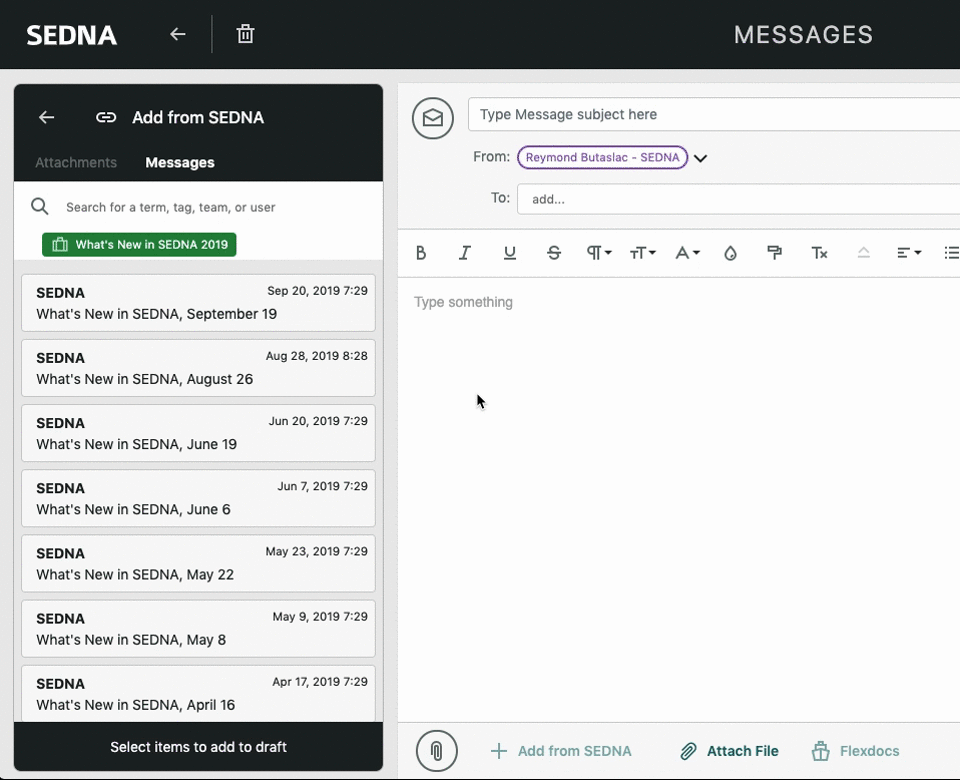Toggle underline formatting
960x780 pixels.
(x=509, y=253)
